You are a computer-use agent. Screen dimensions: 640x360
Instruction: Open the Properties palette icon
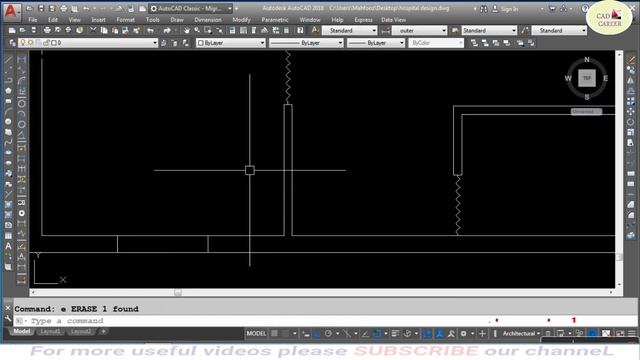coord(232,31)
